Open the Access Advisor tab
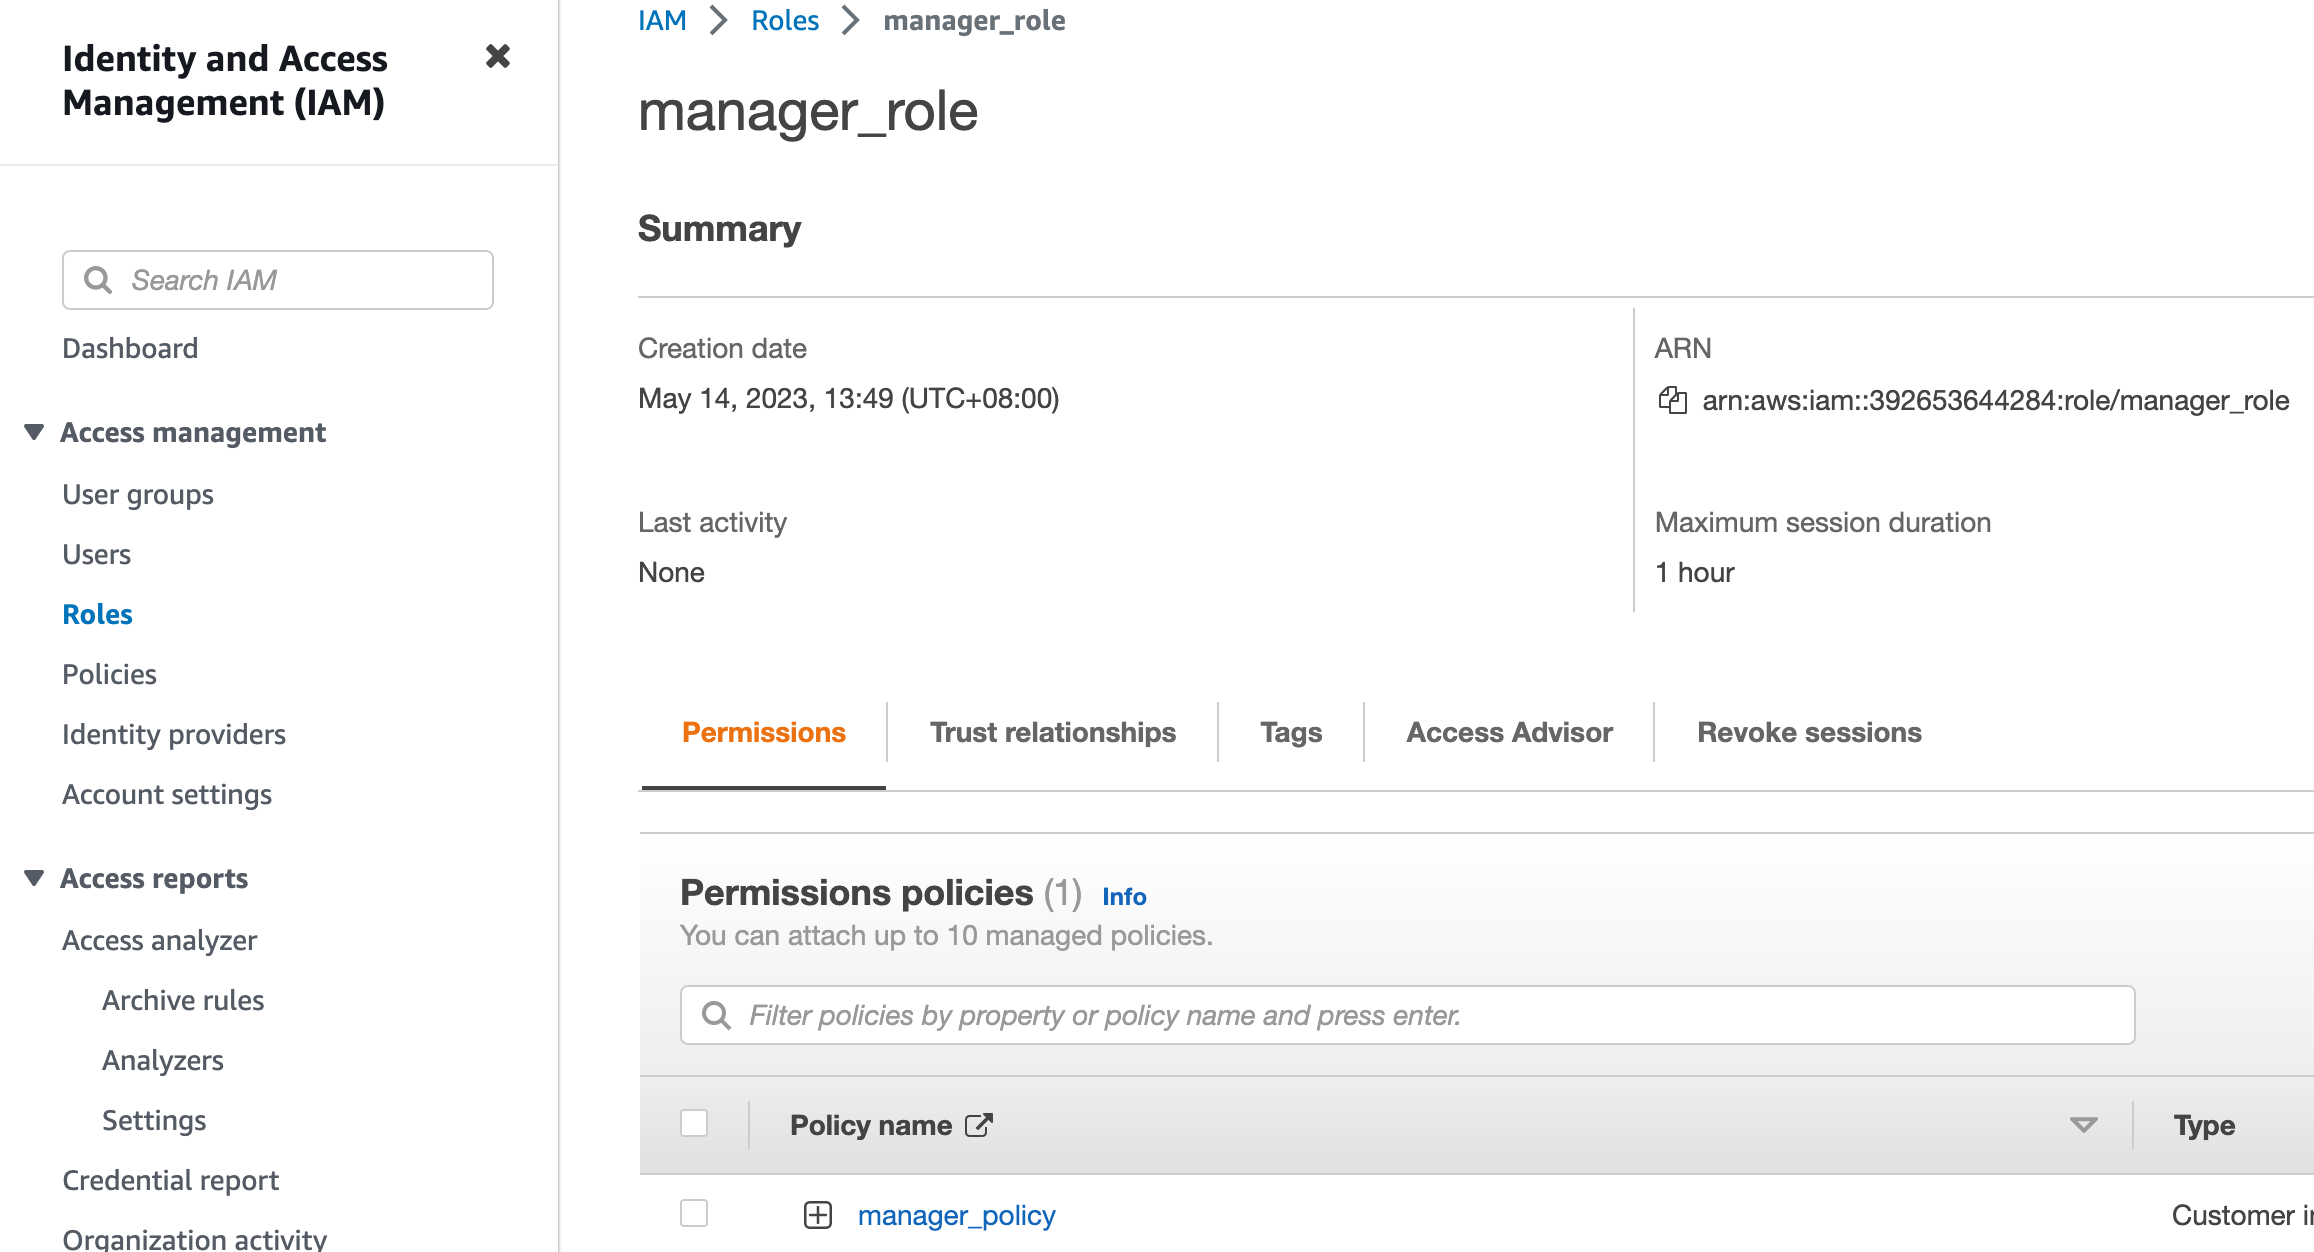 1509,732
